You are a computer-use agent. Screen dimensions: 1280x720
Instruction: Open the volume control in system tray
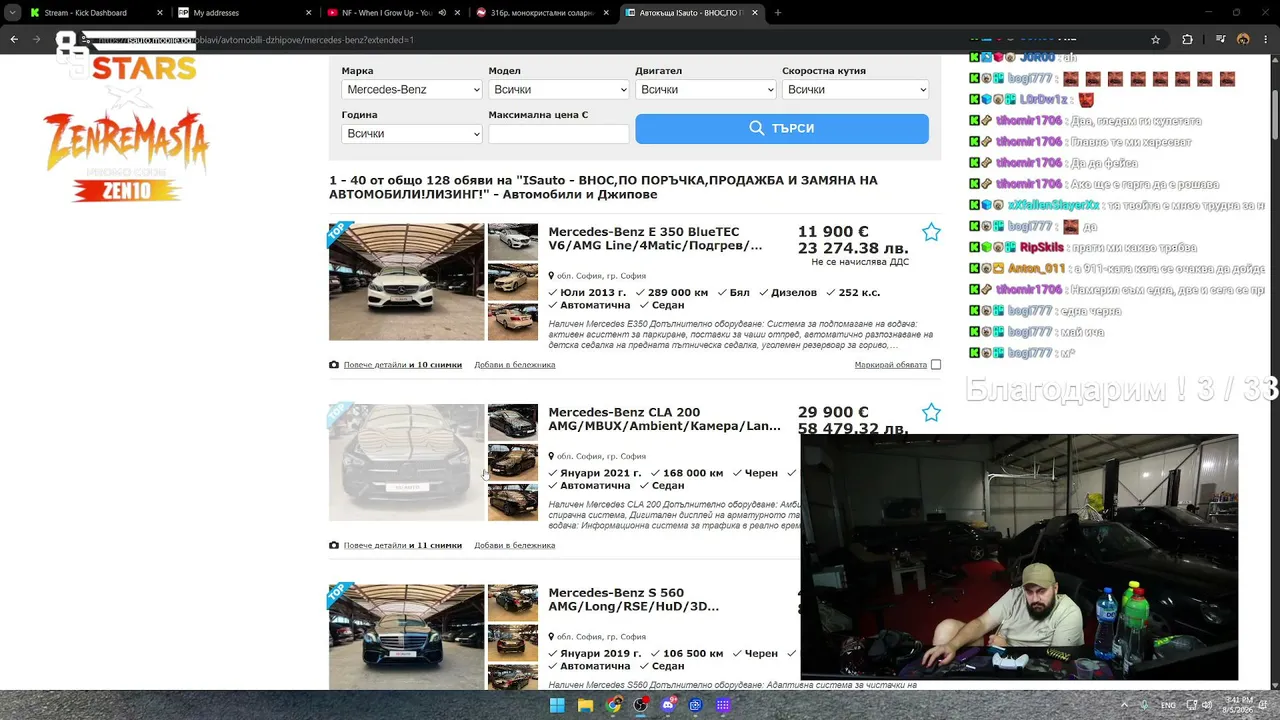[1208, 705]
